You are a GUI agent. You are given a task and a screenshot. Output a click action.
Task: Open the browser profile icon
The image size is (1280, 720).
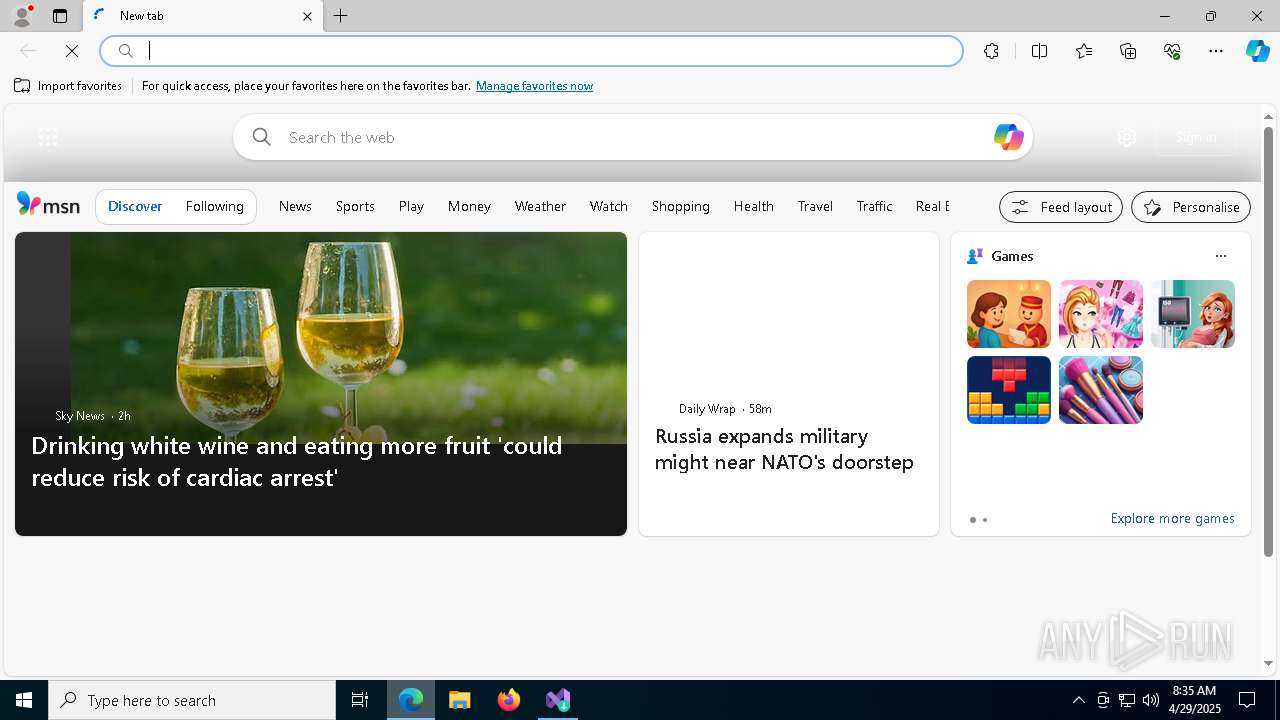coord(22,16)
